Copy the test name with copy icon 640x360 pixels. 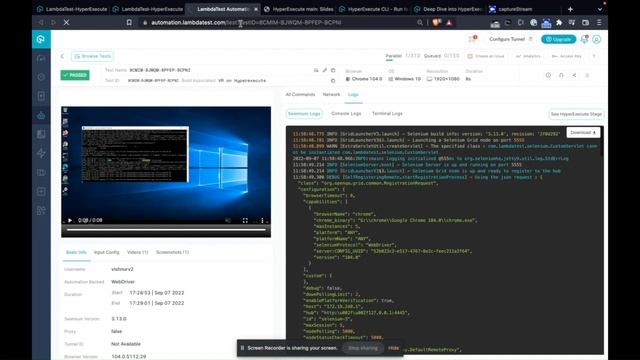coord(333,70)
